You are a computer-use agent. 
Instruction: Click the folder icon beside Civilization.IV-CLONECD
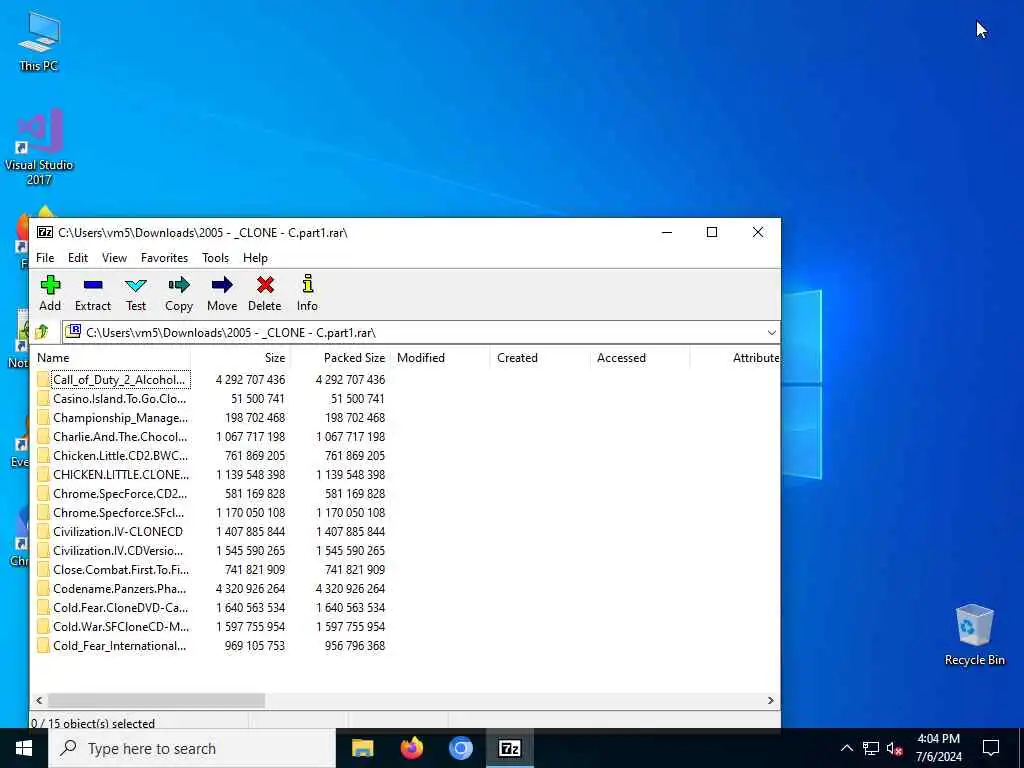[43, 532]
